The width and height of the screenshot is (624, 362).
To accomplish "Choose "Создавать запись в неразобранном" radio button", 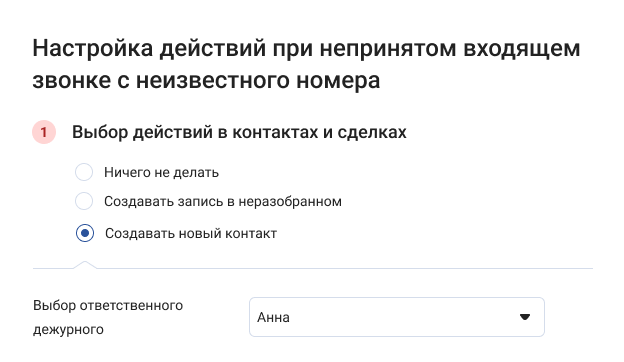I will tap(84, 201).
